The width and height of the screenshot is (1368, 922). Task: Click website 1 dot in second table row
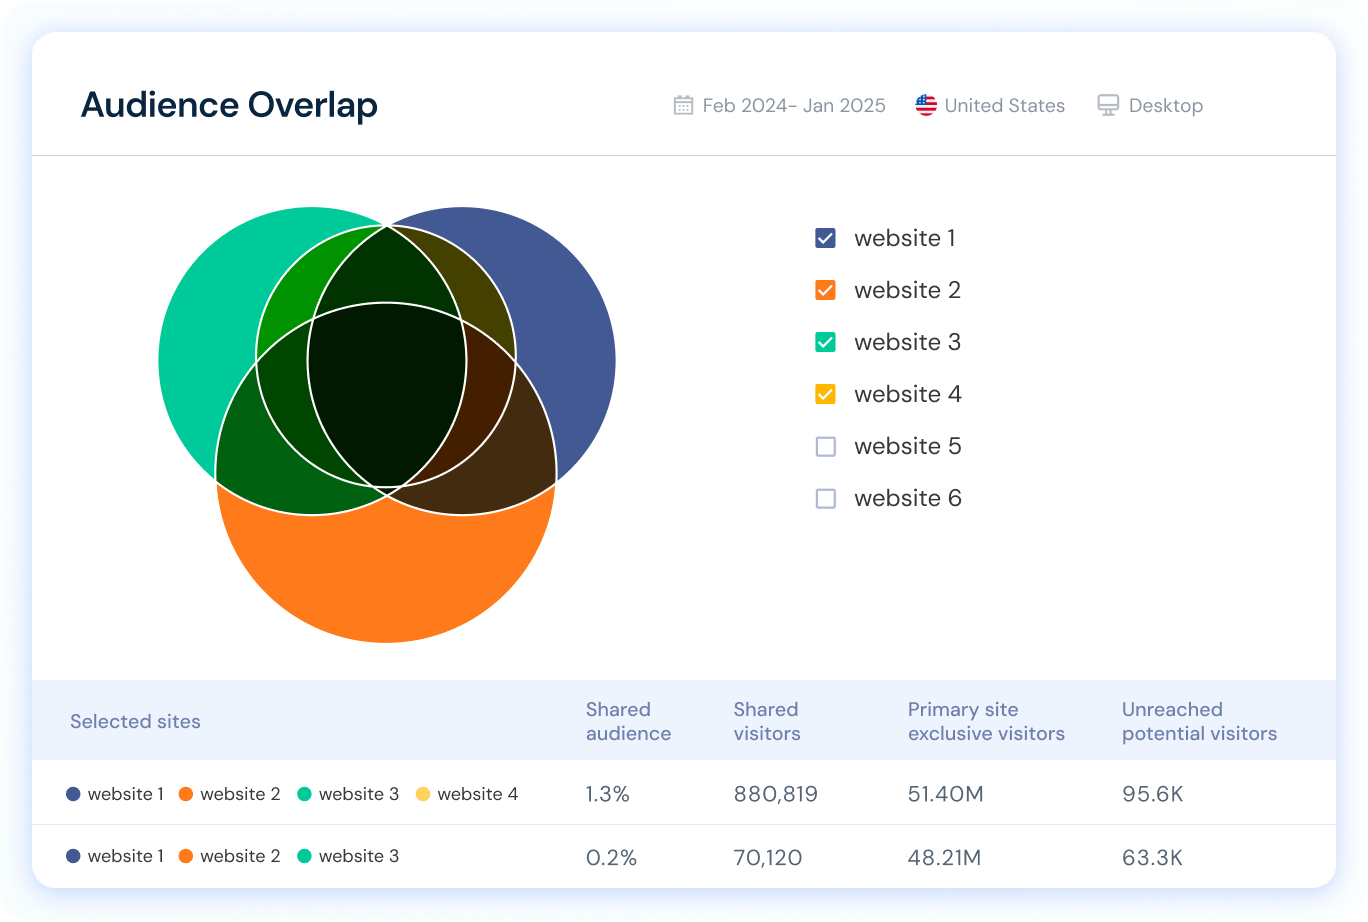[x=72, y=856]
